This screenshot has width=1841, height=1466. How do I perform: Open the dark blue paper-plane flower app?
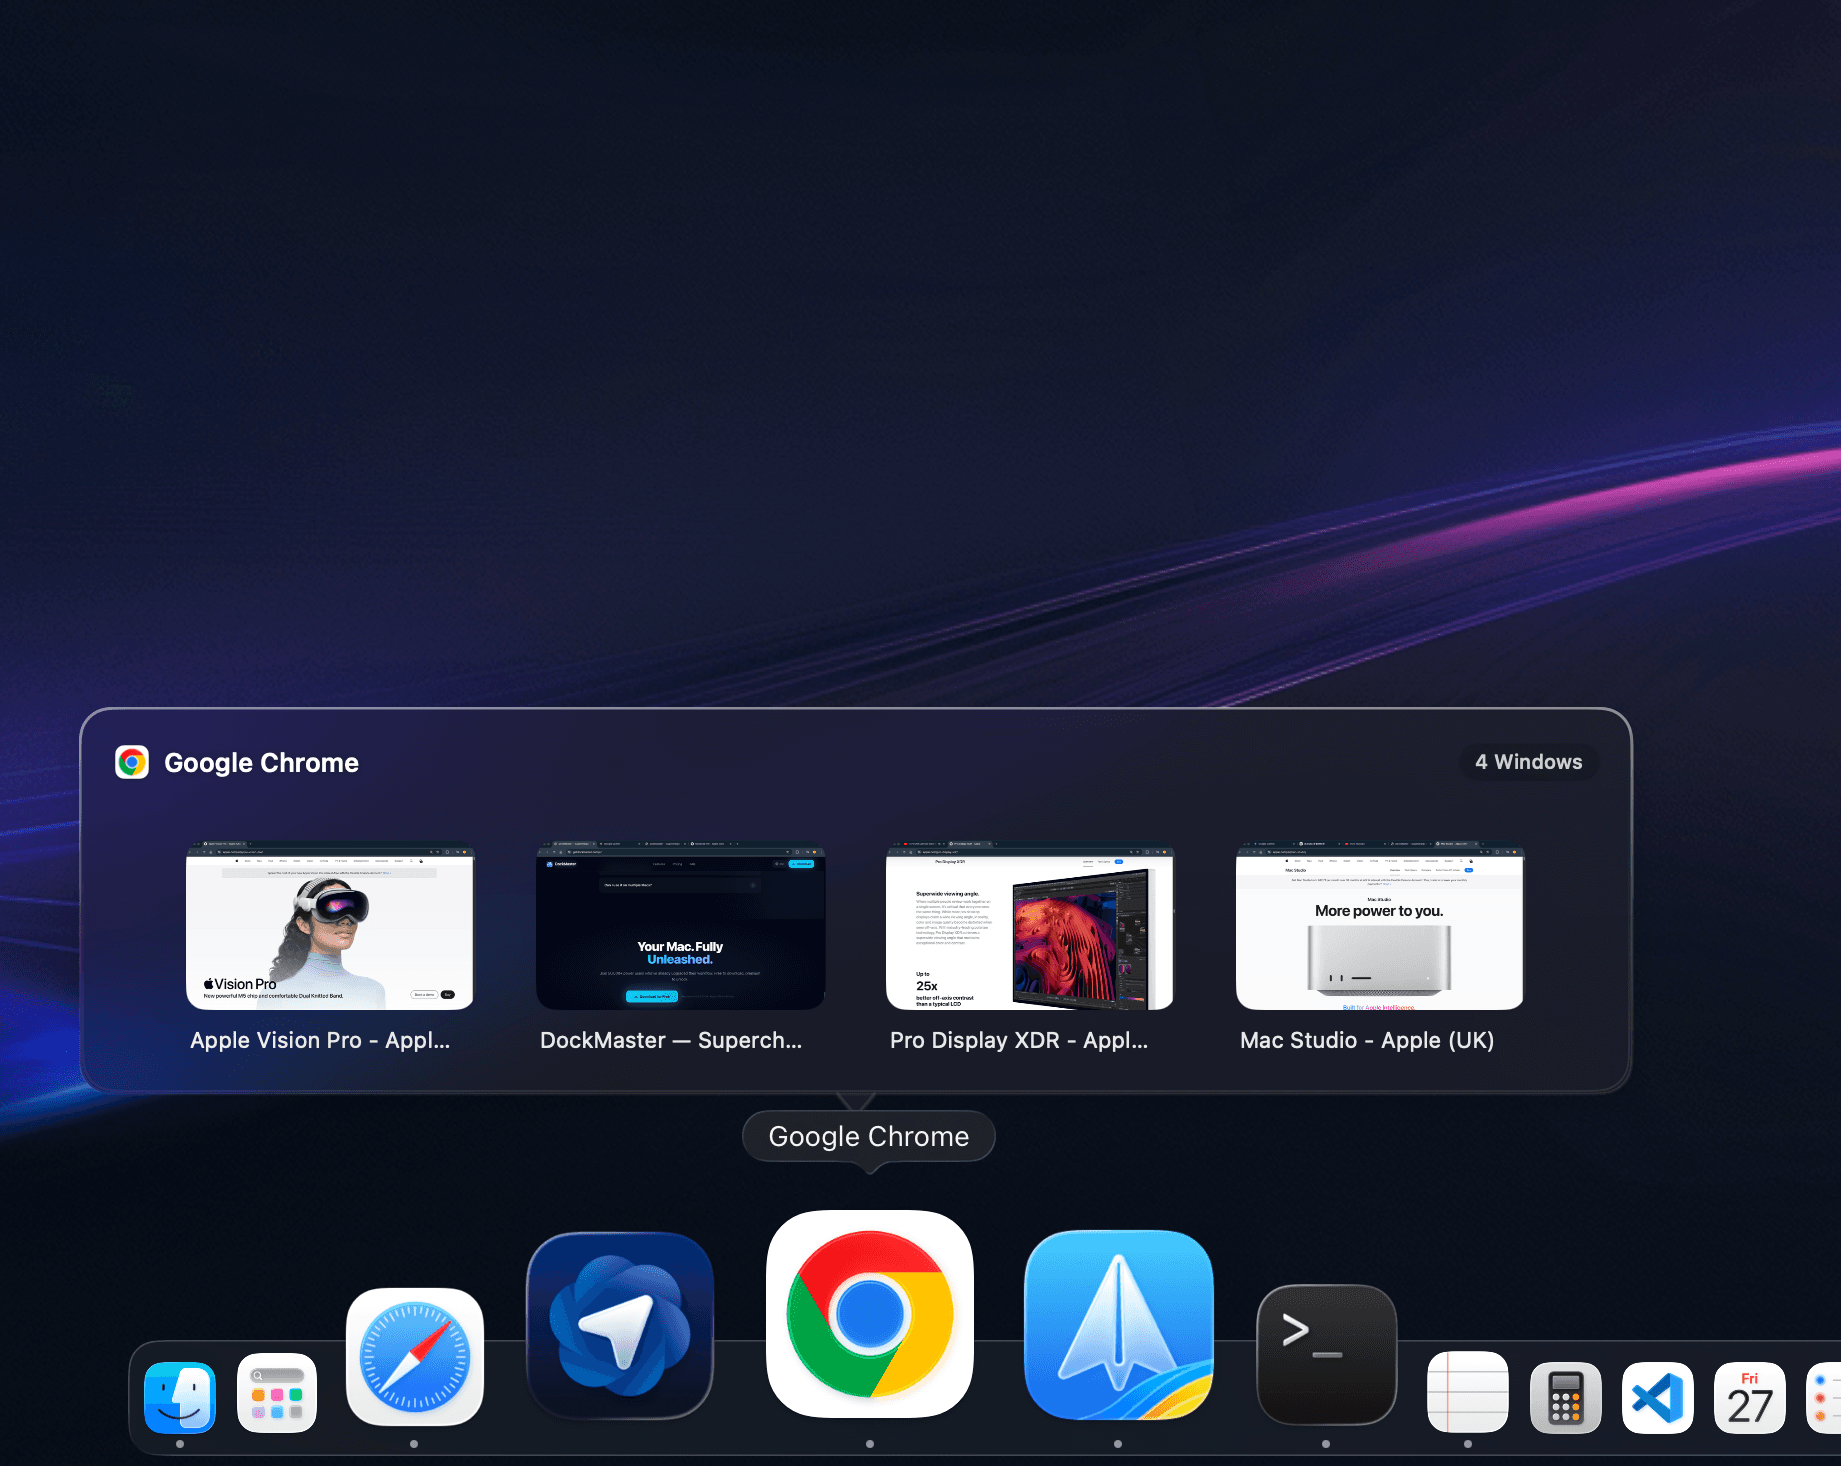(620, 1325)
